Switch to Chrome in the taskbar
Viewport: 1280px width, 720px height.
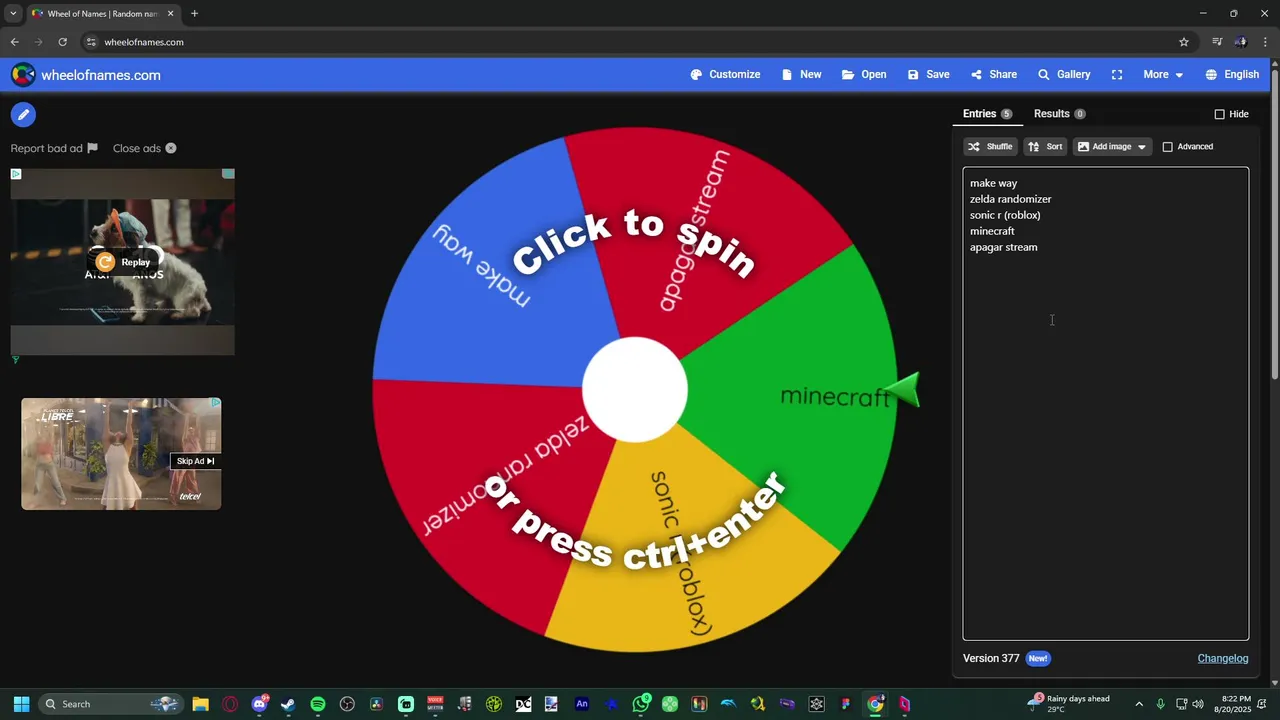[x=875, y=704]
